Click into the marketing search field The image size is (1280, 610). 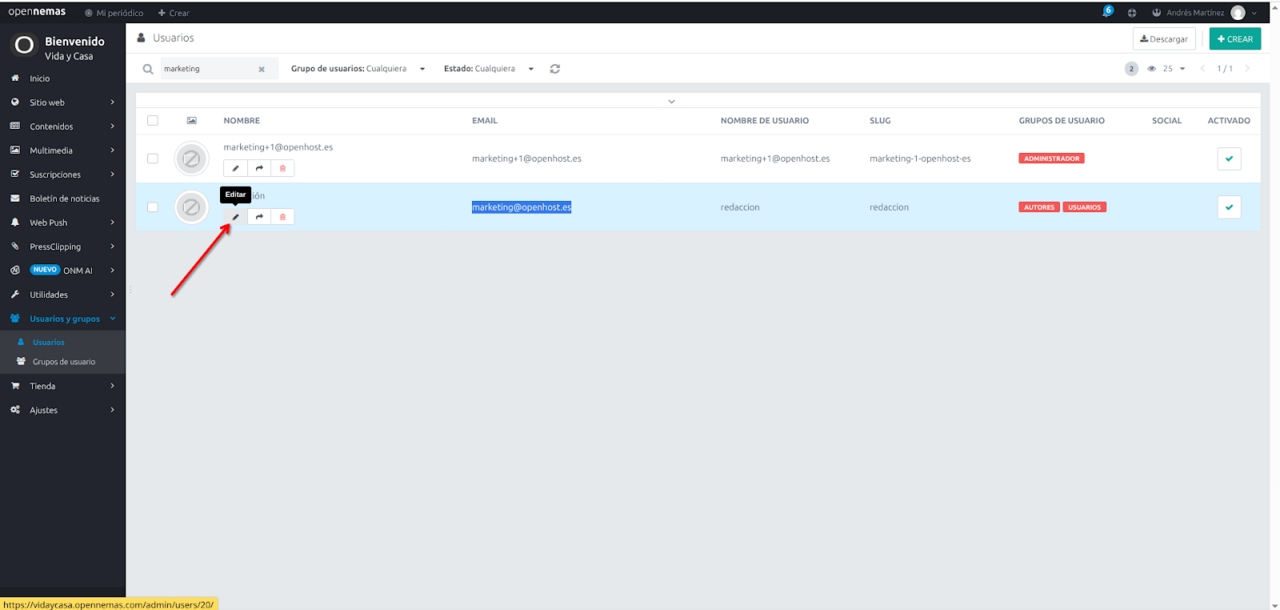tap(205, 69)
